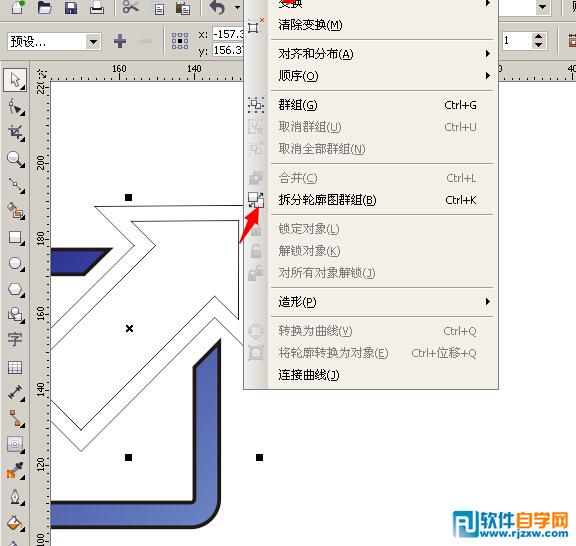Select the Basic shapes tool

[15, 315]
